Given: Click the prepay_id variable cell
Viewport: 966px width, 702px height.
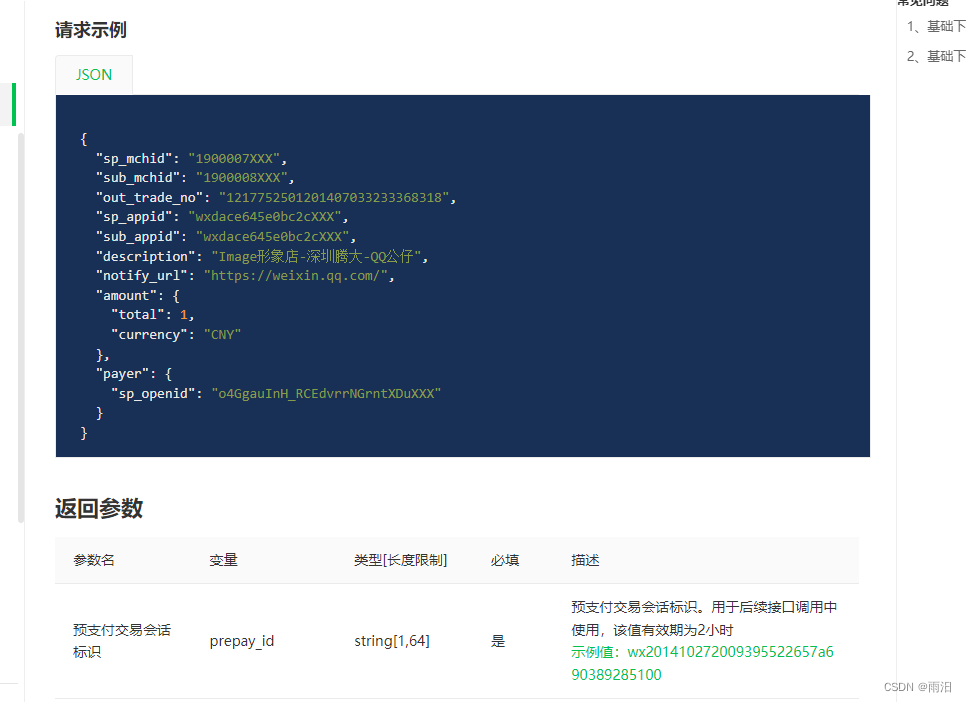Looking at the screenshot, I should [242, 641].
